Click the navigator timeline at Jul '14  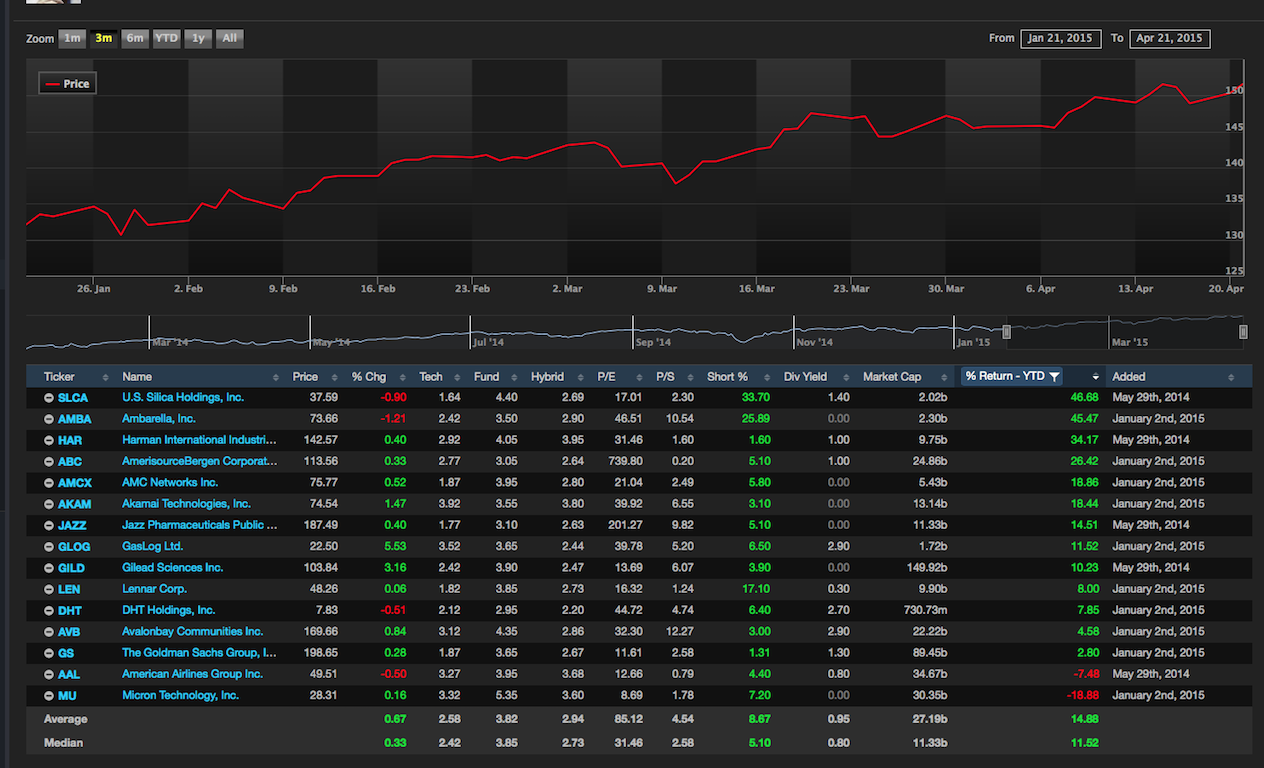[x=488, y=342]
